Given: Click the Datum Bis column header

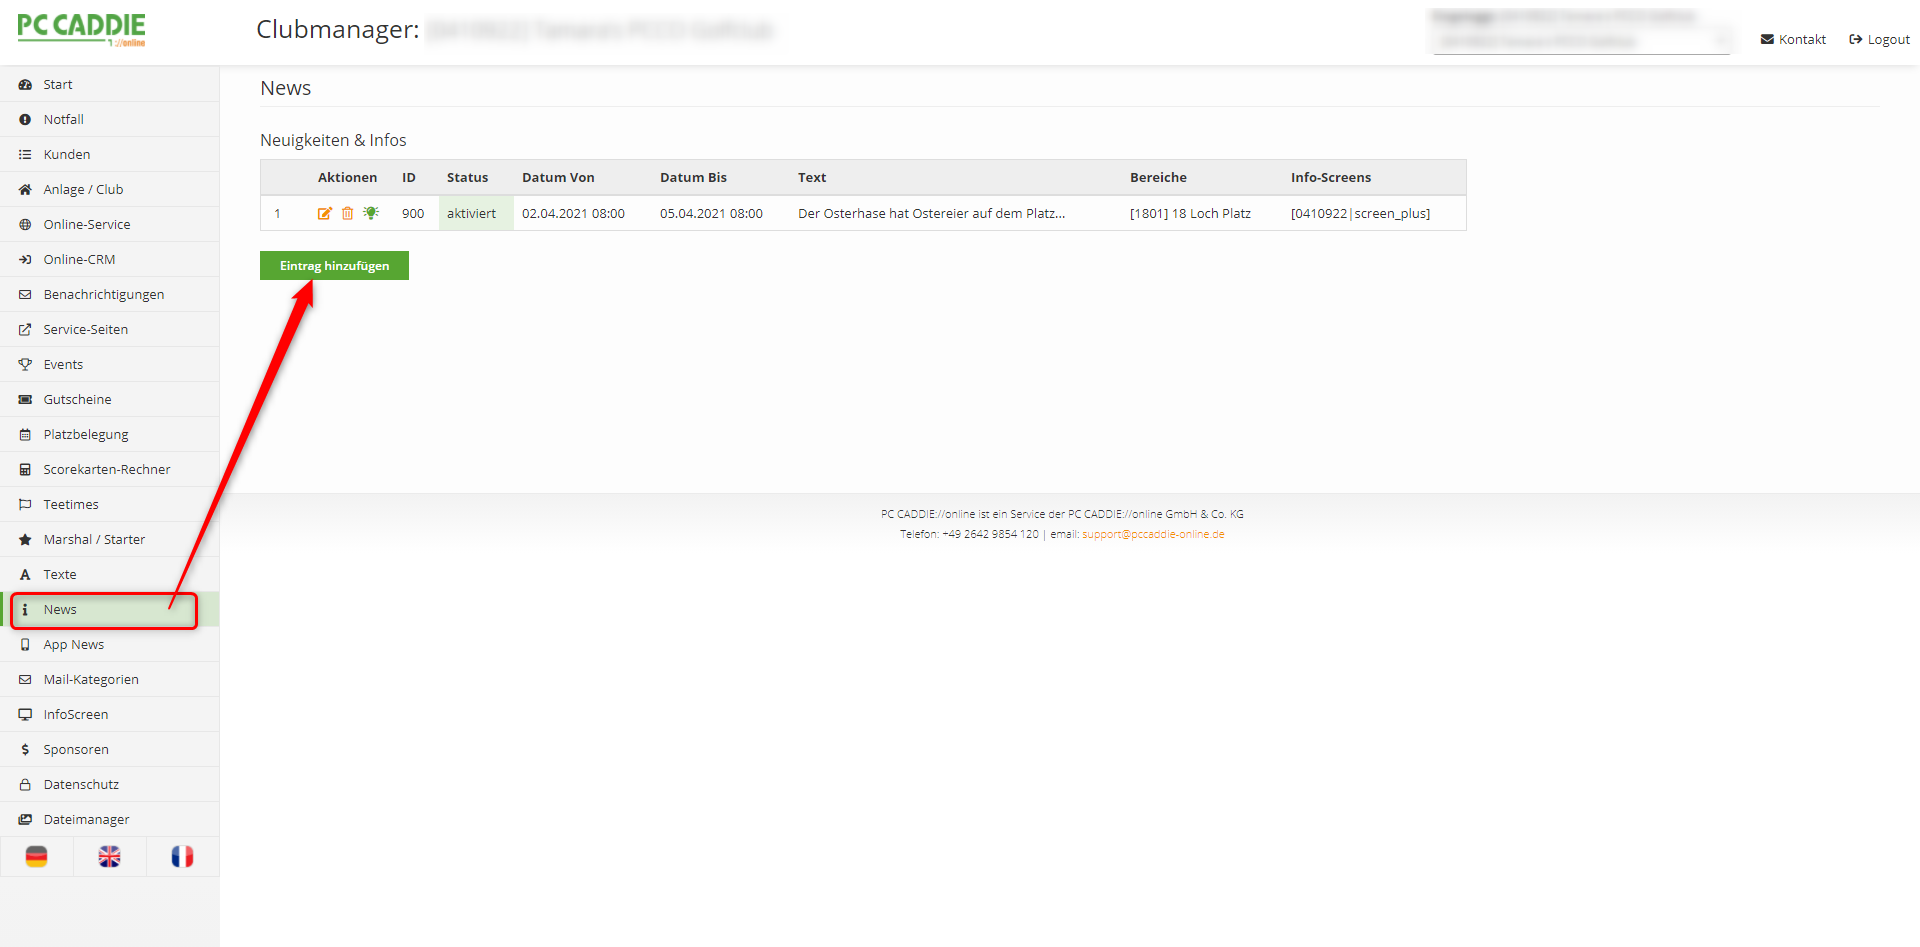Looking at the screenshot, I should (693, 178).
